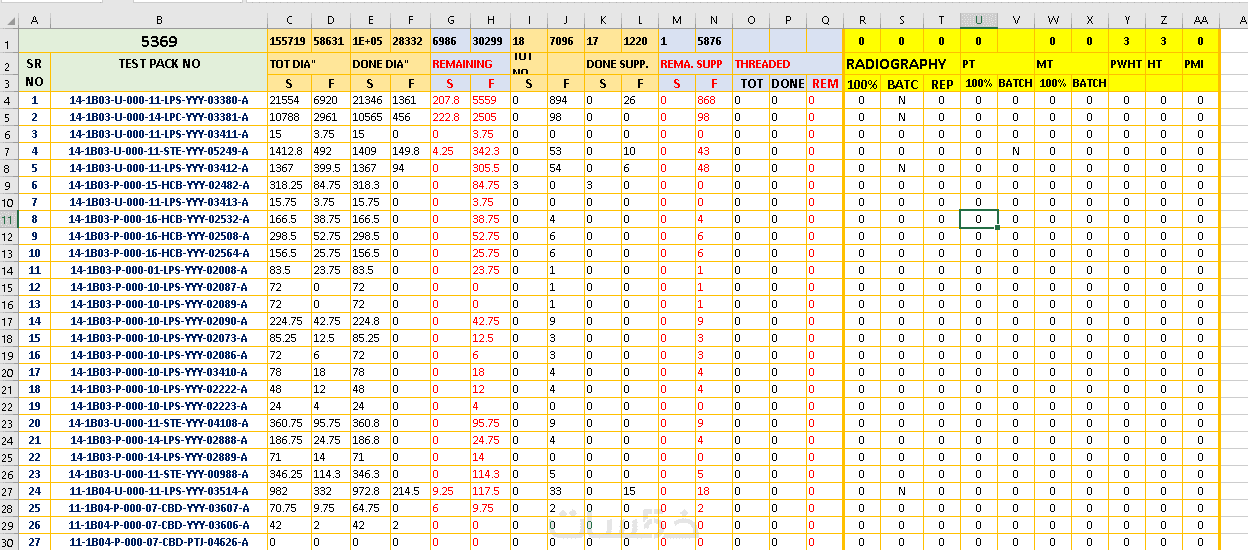Click the RADIOGRAPHY header cell
1248x550 pixels.
coord(902,64)
